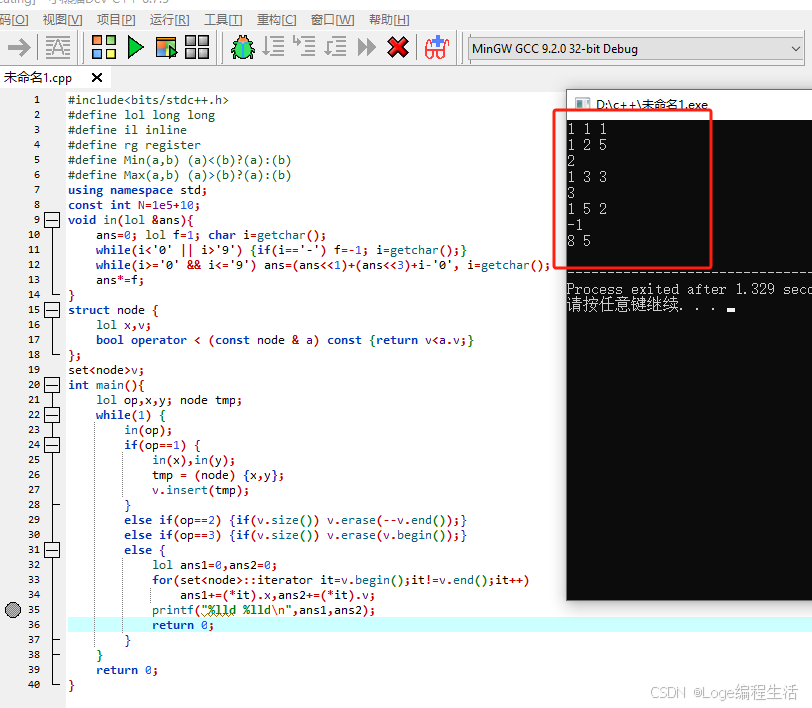Open the 重构[C] menu
The height and width of the screenshot is (708, 812).
tap(277, 20)
